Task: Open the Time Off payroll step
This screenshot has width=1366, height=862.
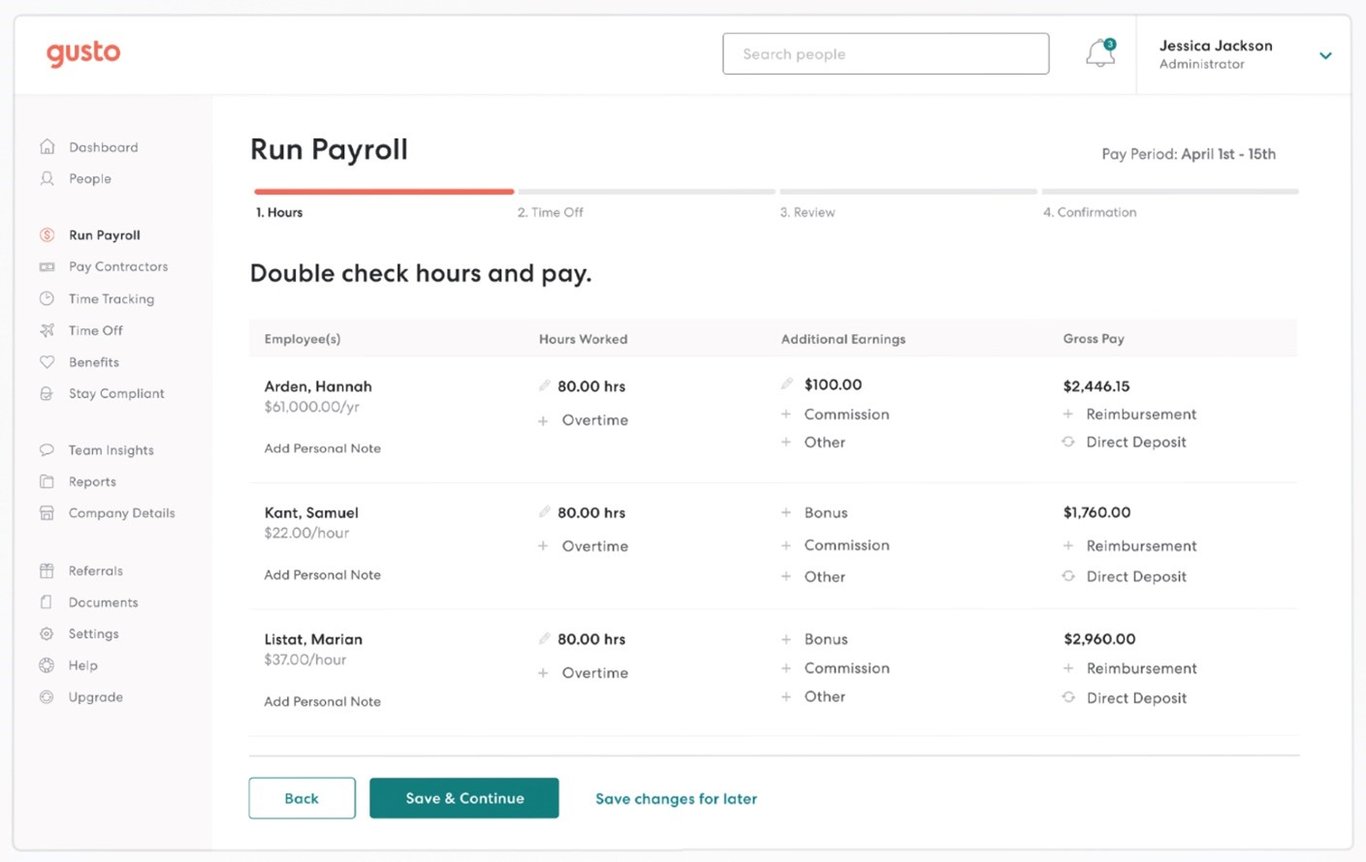Action: (551, 212)
